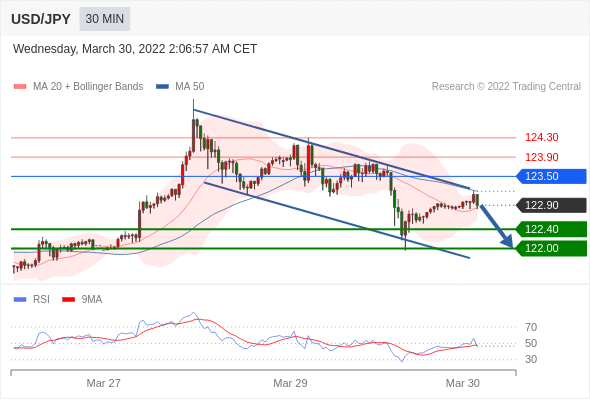Click the Research © 2022 Trading Central credit

(x=506, y=87)
